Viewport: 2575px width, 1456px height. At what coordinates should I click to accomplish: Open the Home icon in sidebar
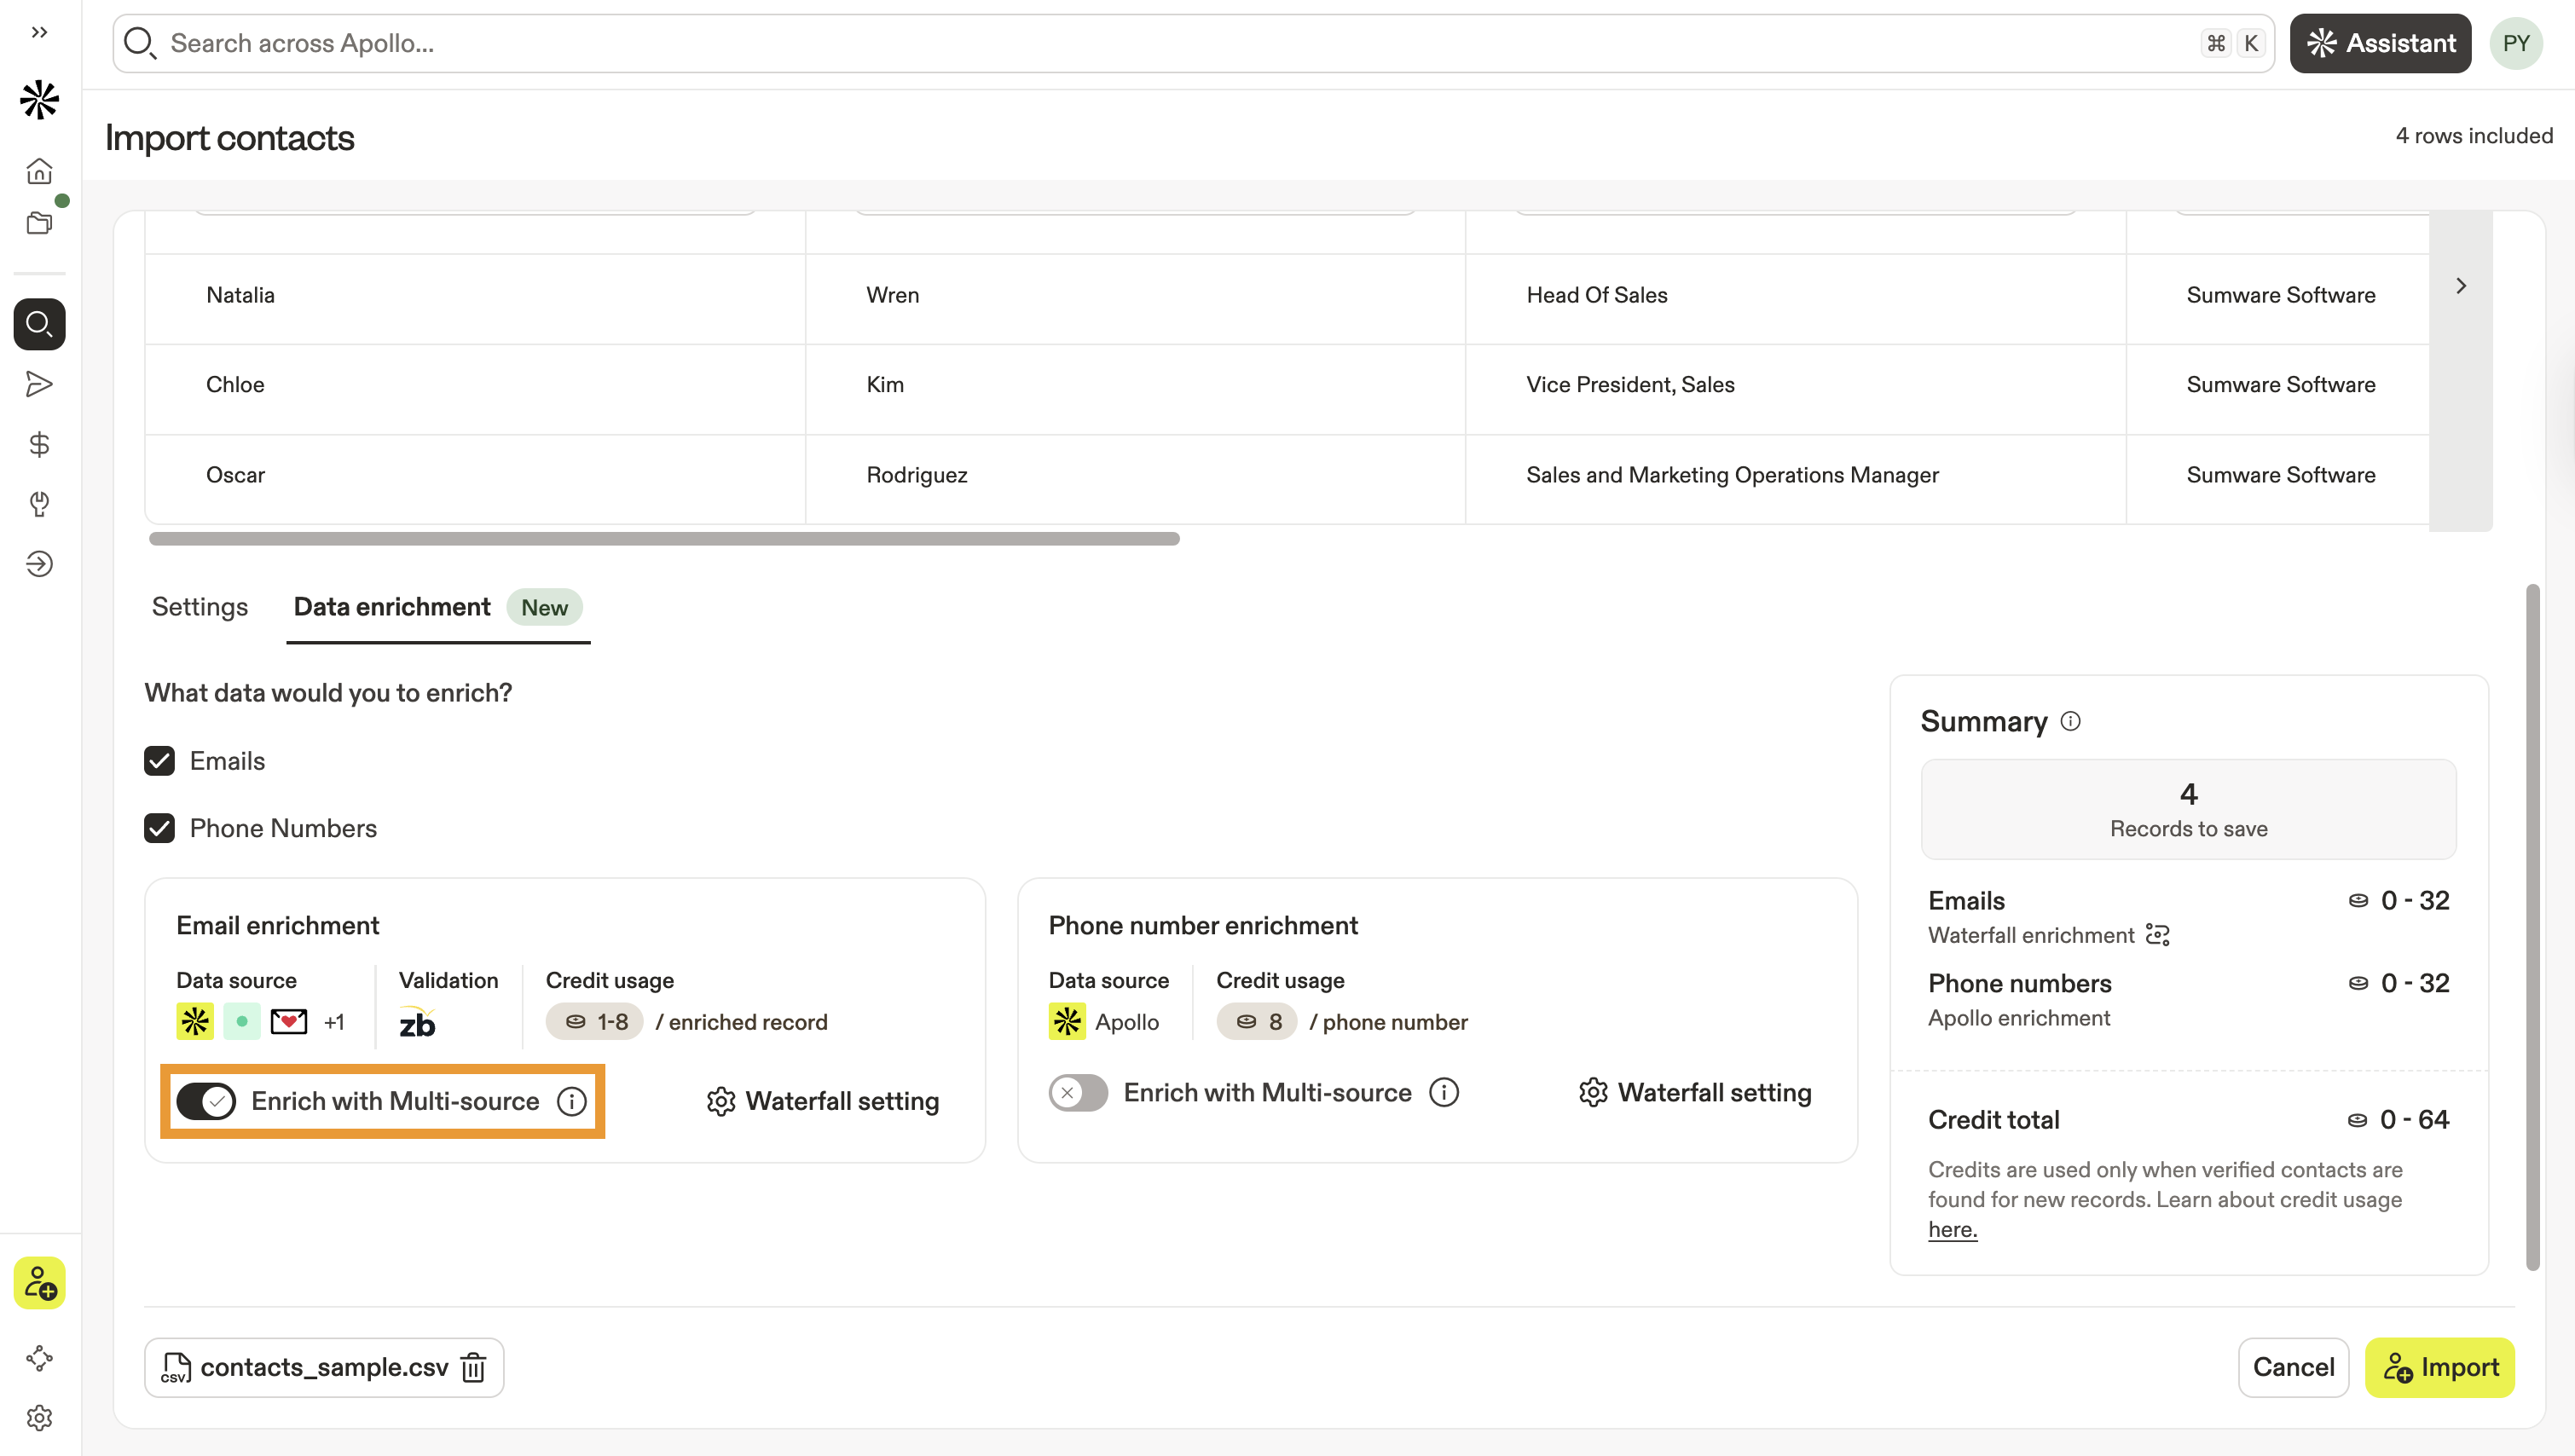click(x=39, y=171)
